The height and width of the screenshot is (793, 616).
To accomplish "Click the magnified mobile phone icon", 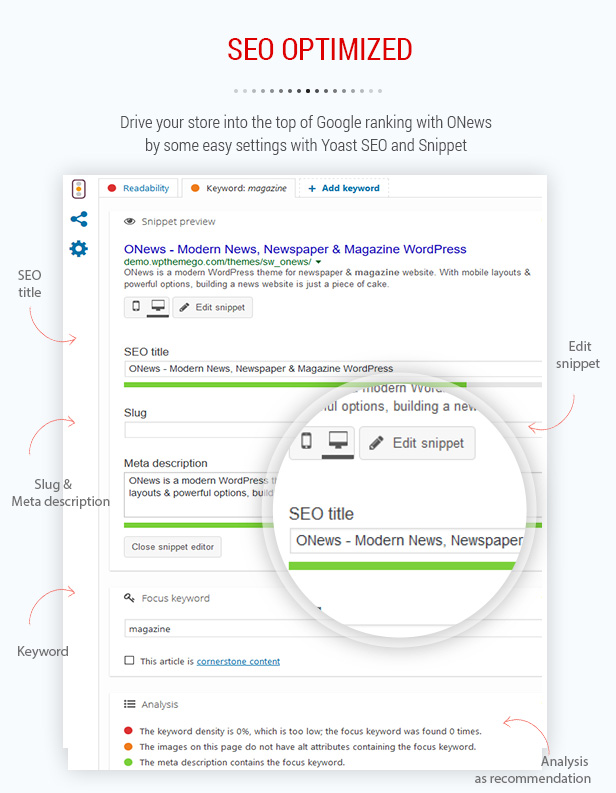I will (306, 441).
